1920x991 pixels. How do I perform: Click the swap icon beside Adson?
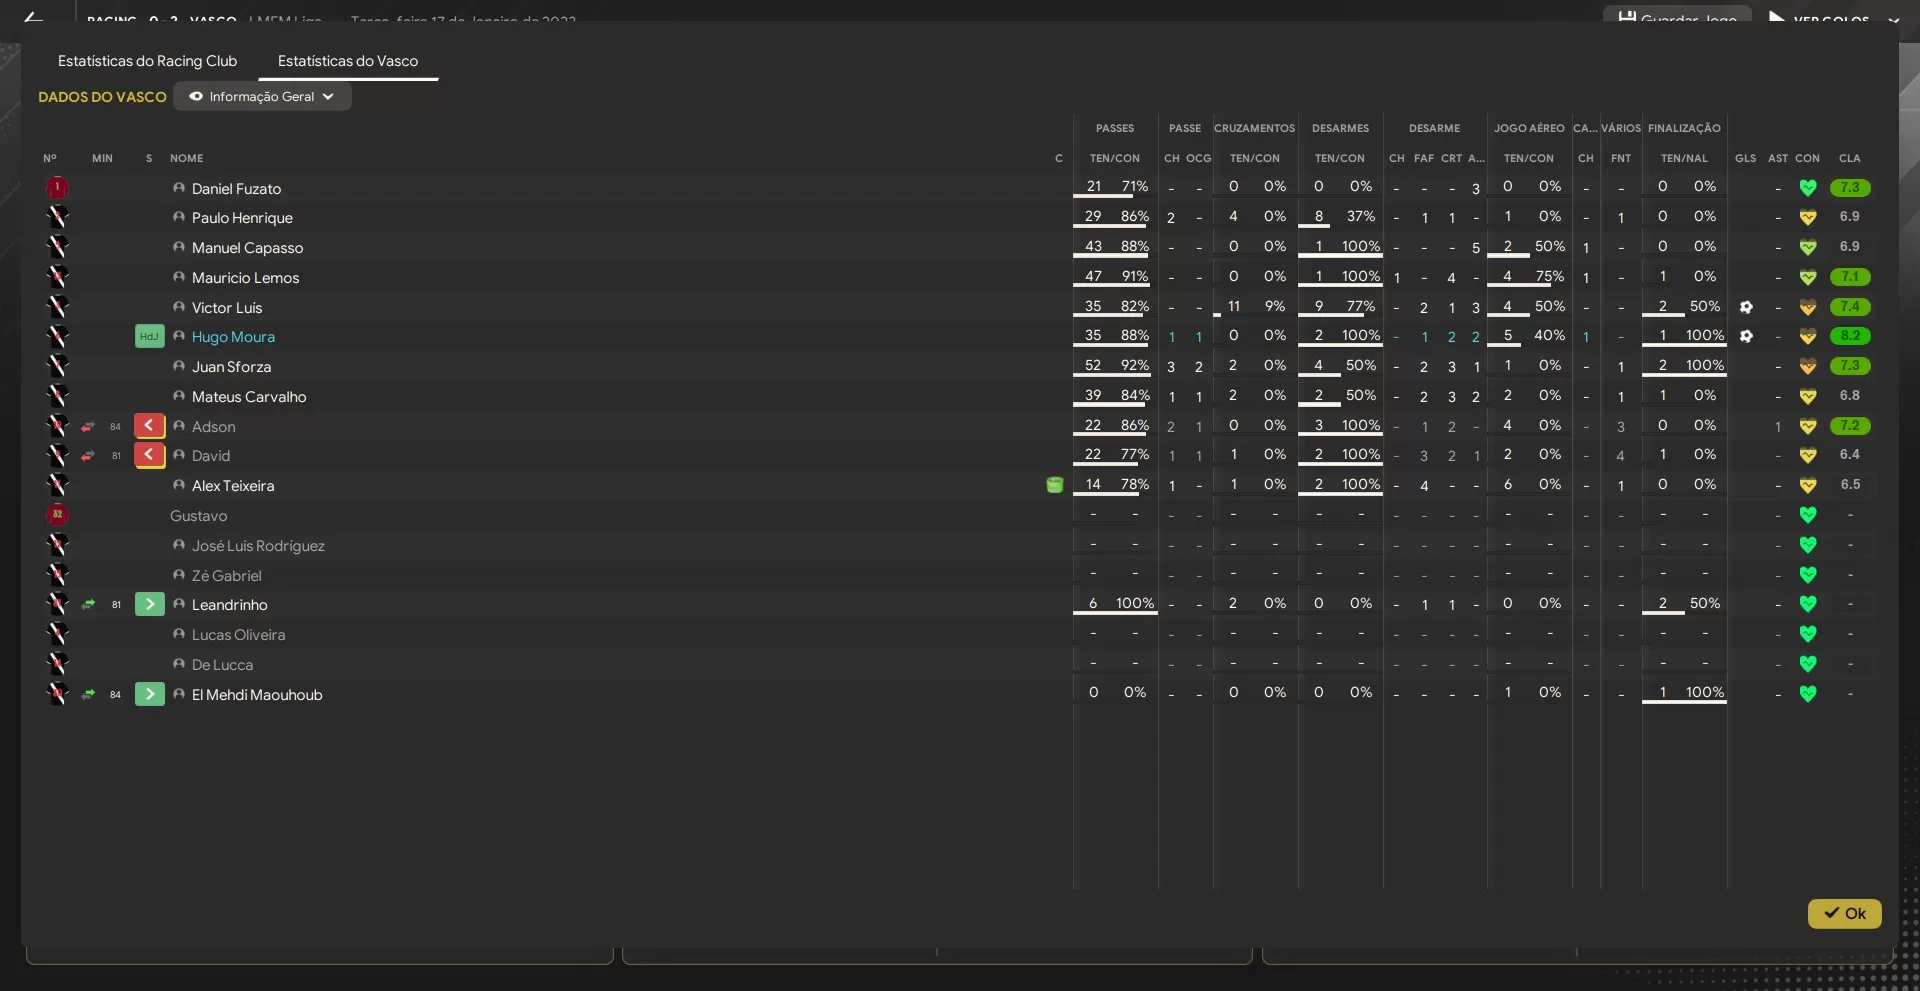(88, 427)
